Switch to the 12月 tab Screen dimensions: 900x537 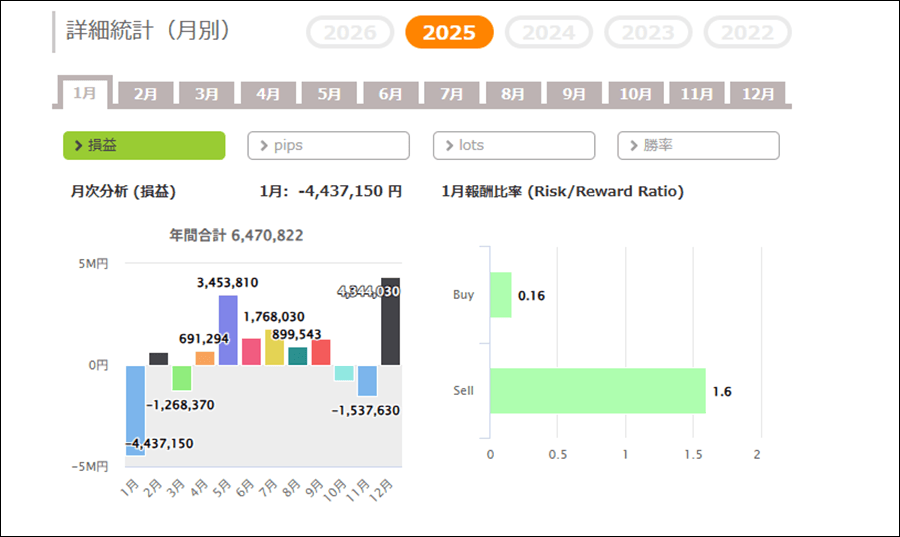757,94
